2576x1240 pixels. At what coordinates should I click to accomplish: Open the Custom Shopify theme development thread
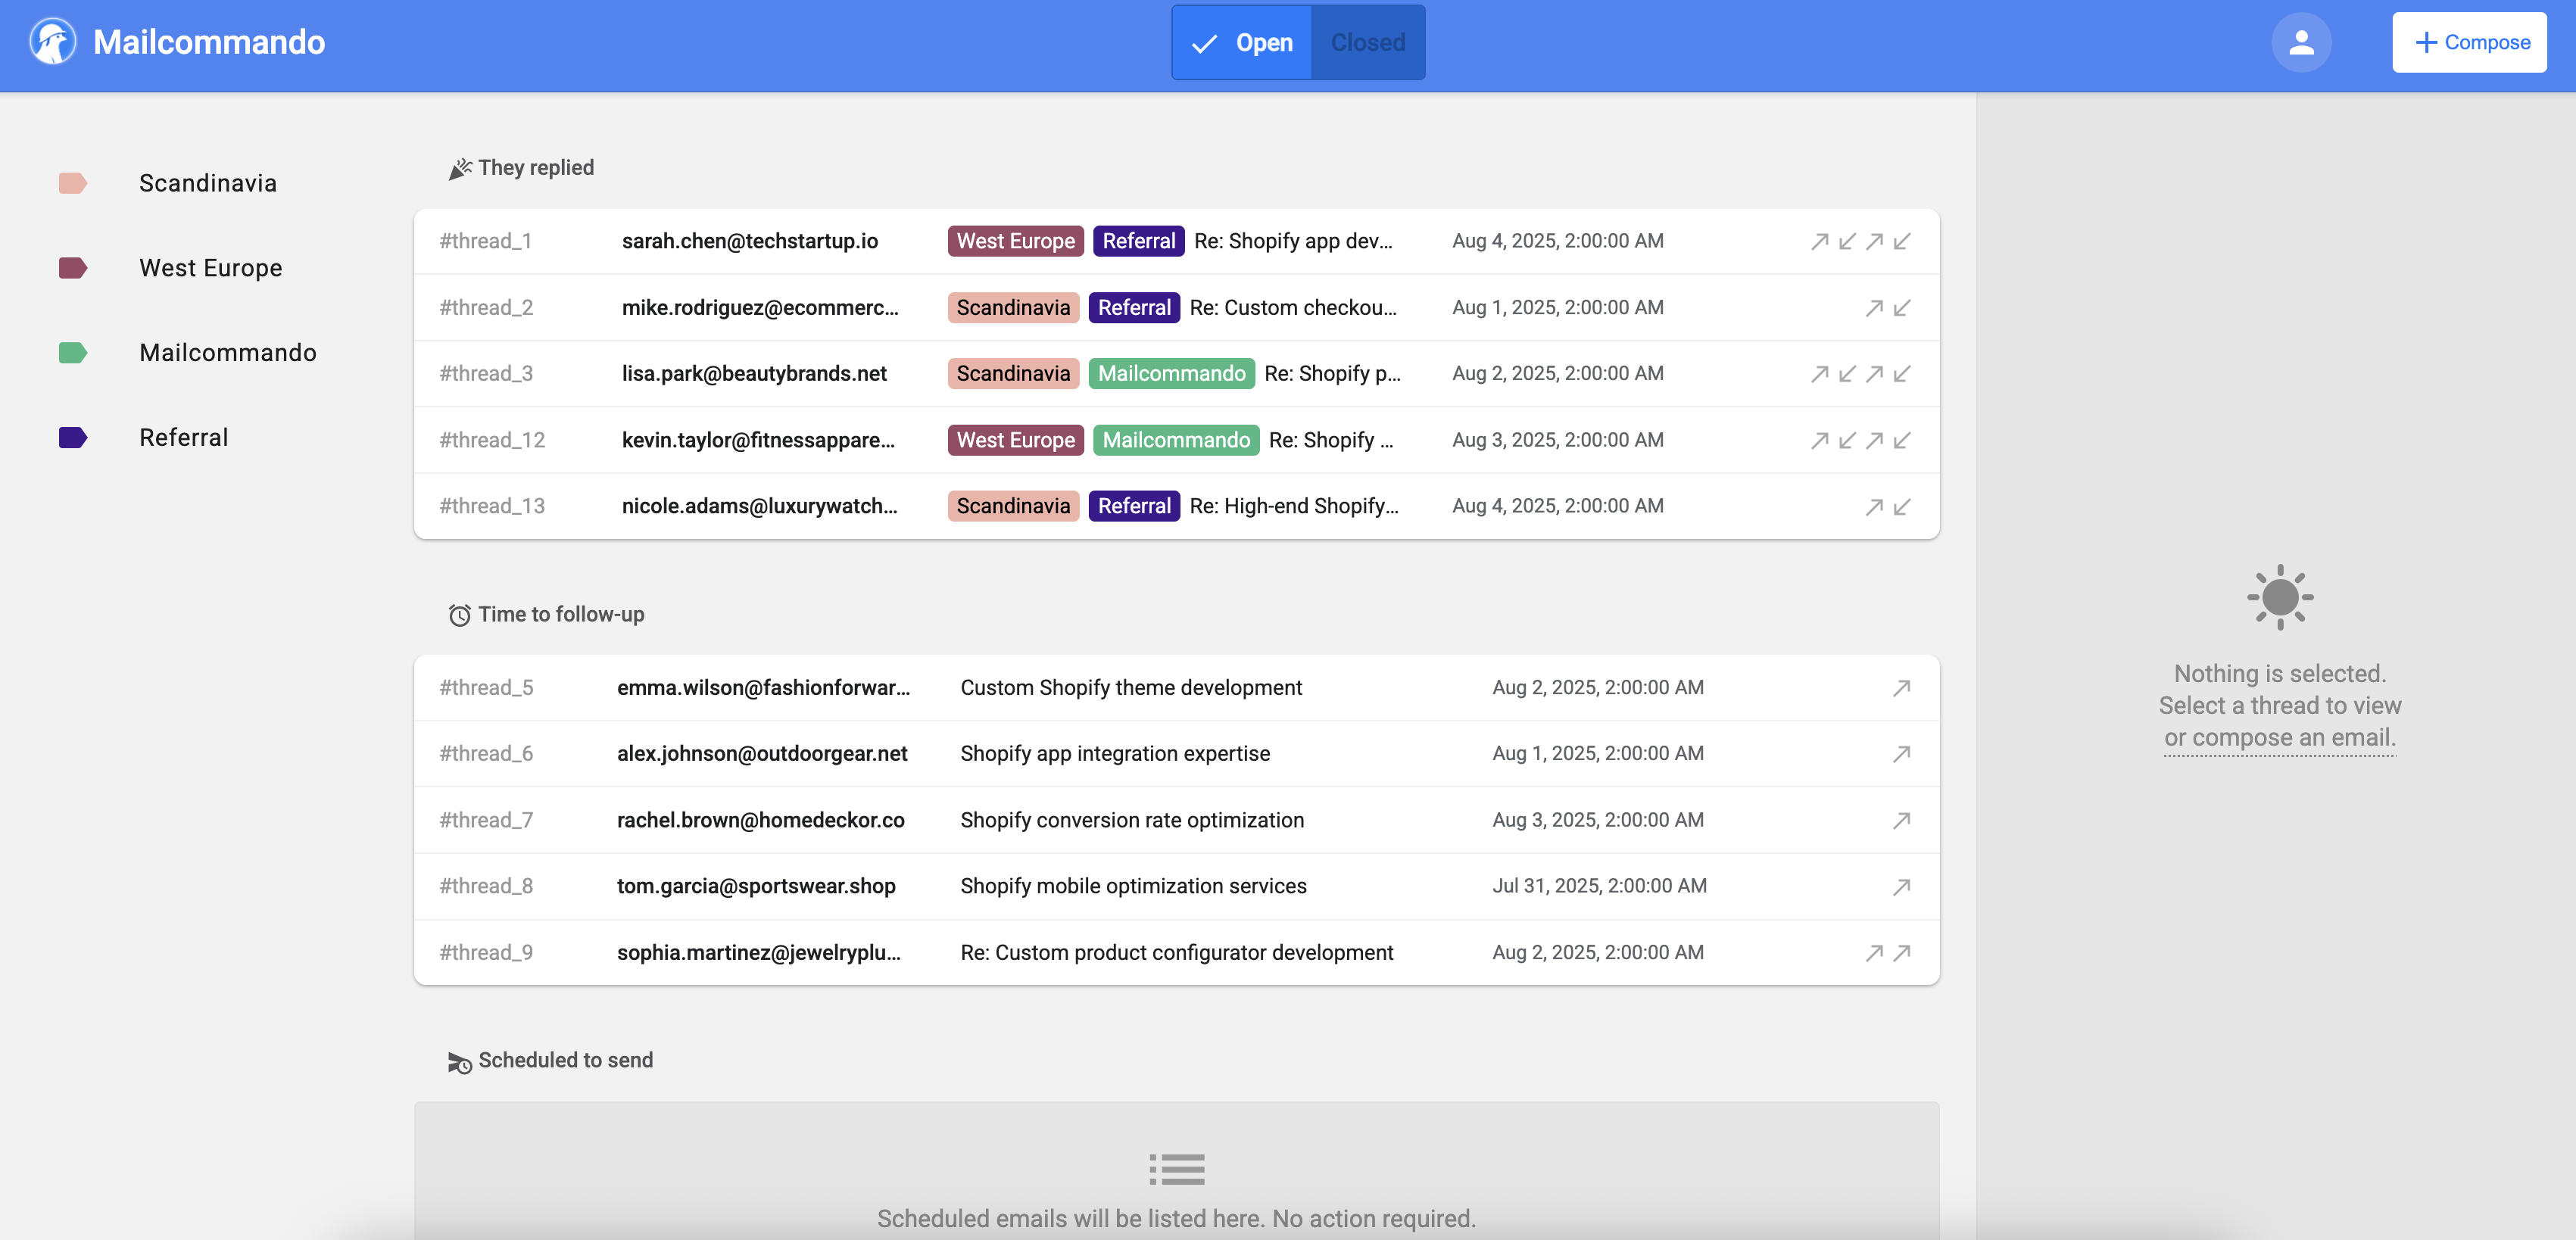coord(1176,688)
